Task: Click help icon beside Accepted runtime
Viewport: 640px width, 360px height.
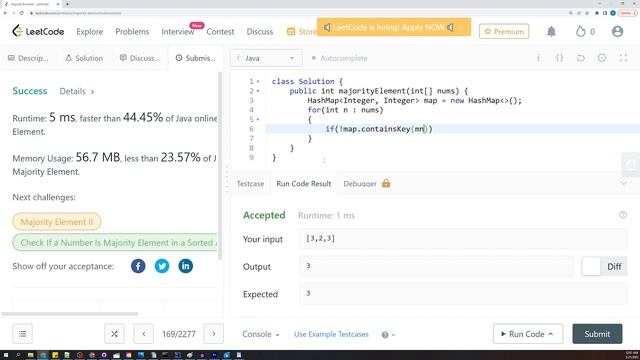Action: pos(622,215)
